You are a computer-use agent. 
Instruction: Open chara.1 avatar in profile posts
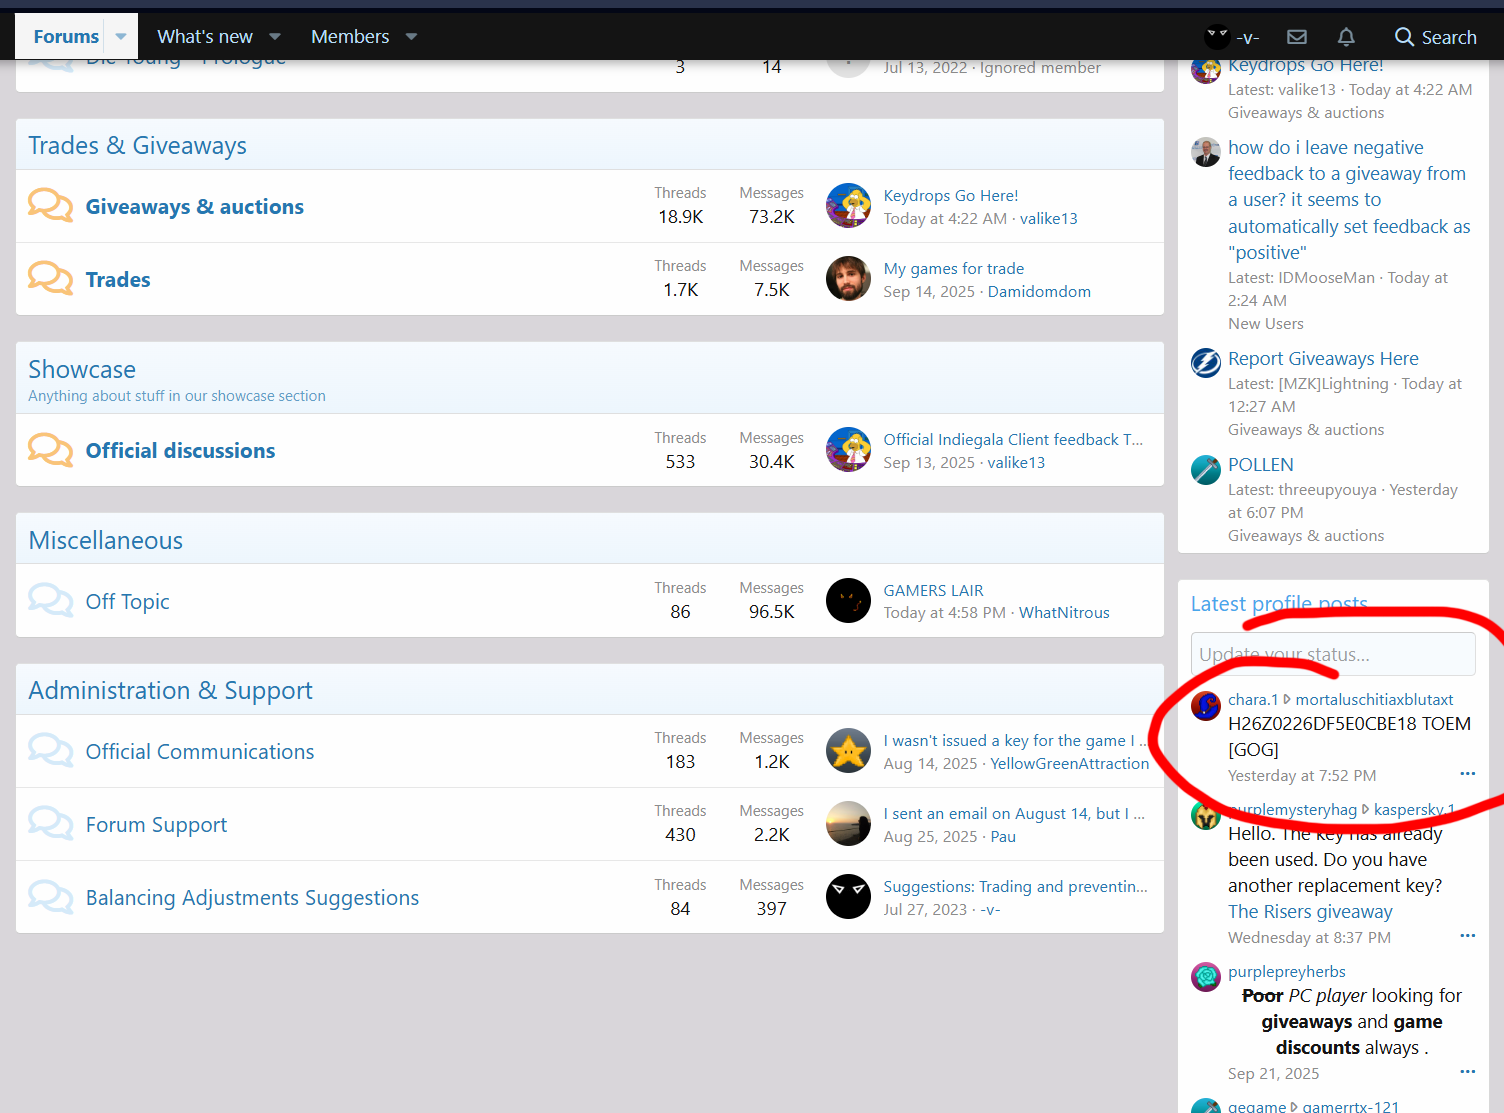pos(1206,706)
